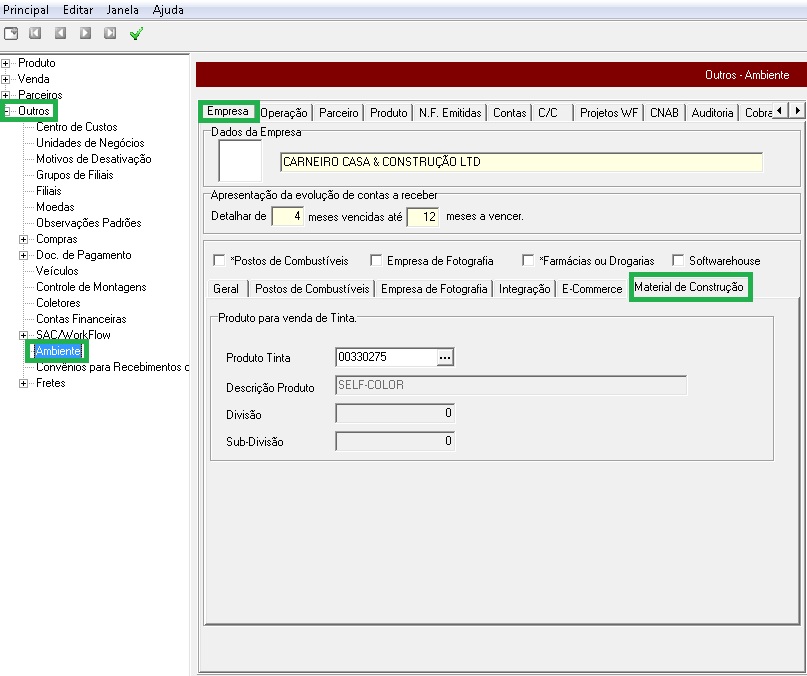Go to previous record arrow icon

click(x=60, y=33)
